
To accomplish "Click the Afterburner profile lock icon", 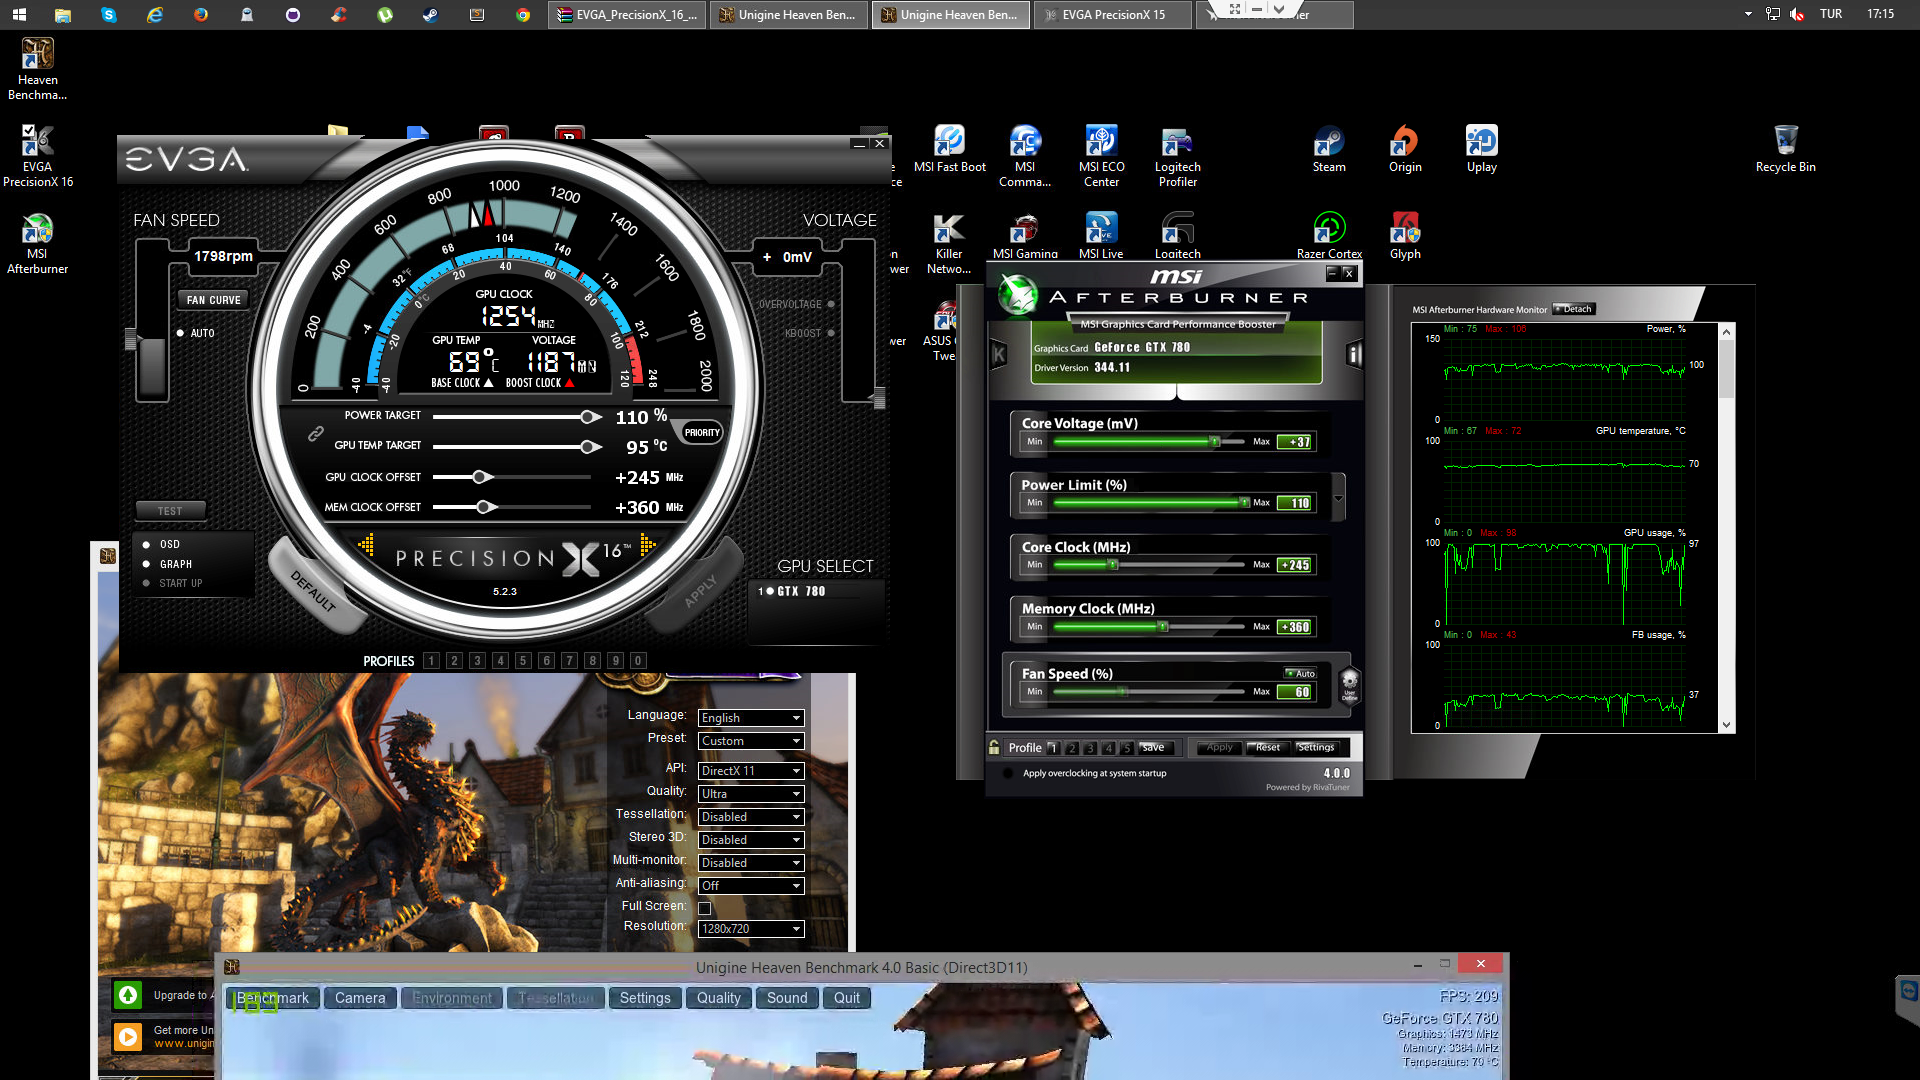I will coord(994,747).
